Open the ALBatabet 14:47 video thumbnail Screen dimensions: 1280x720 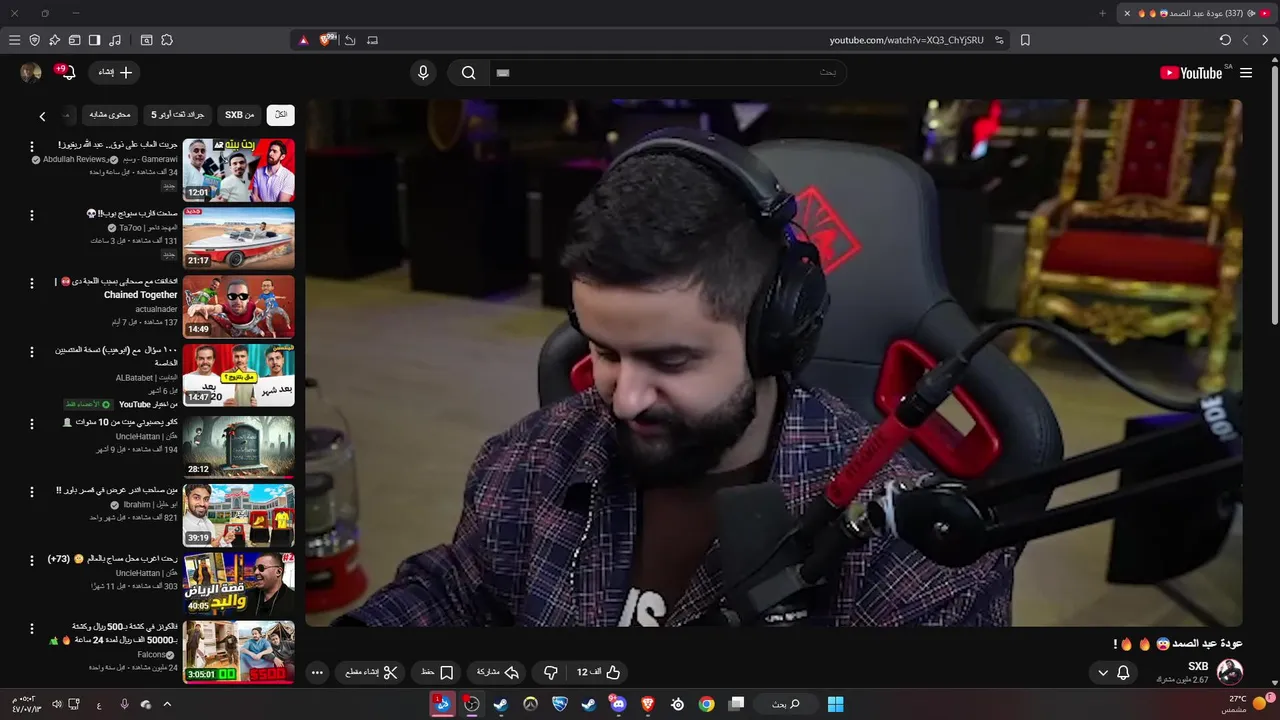pyautogui.click(x=239, y=375)
